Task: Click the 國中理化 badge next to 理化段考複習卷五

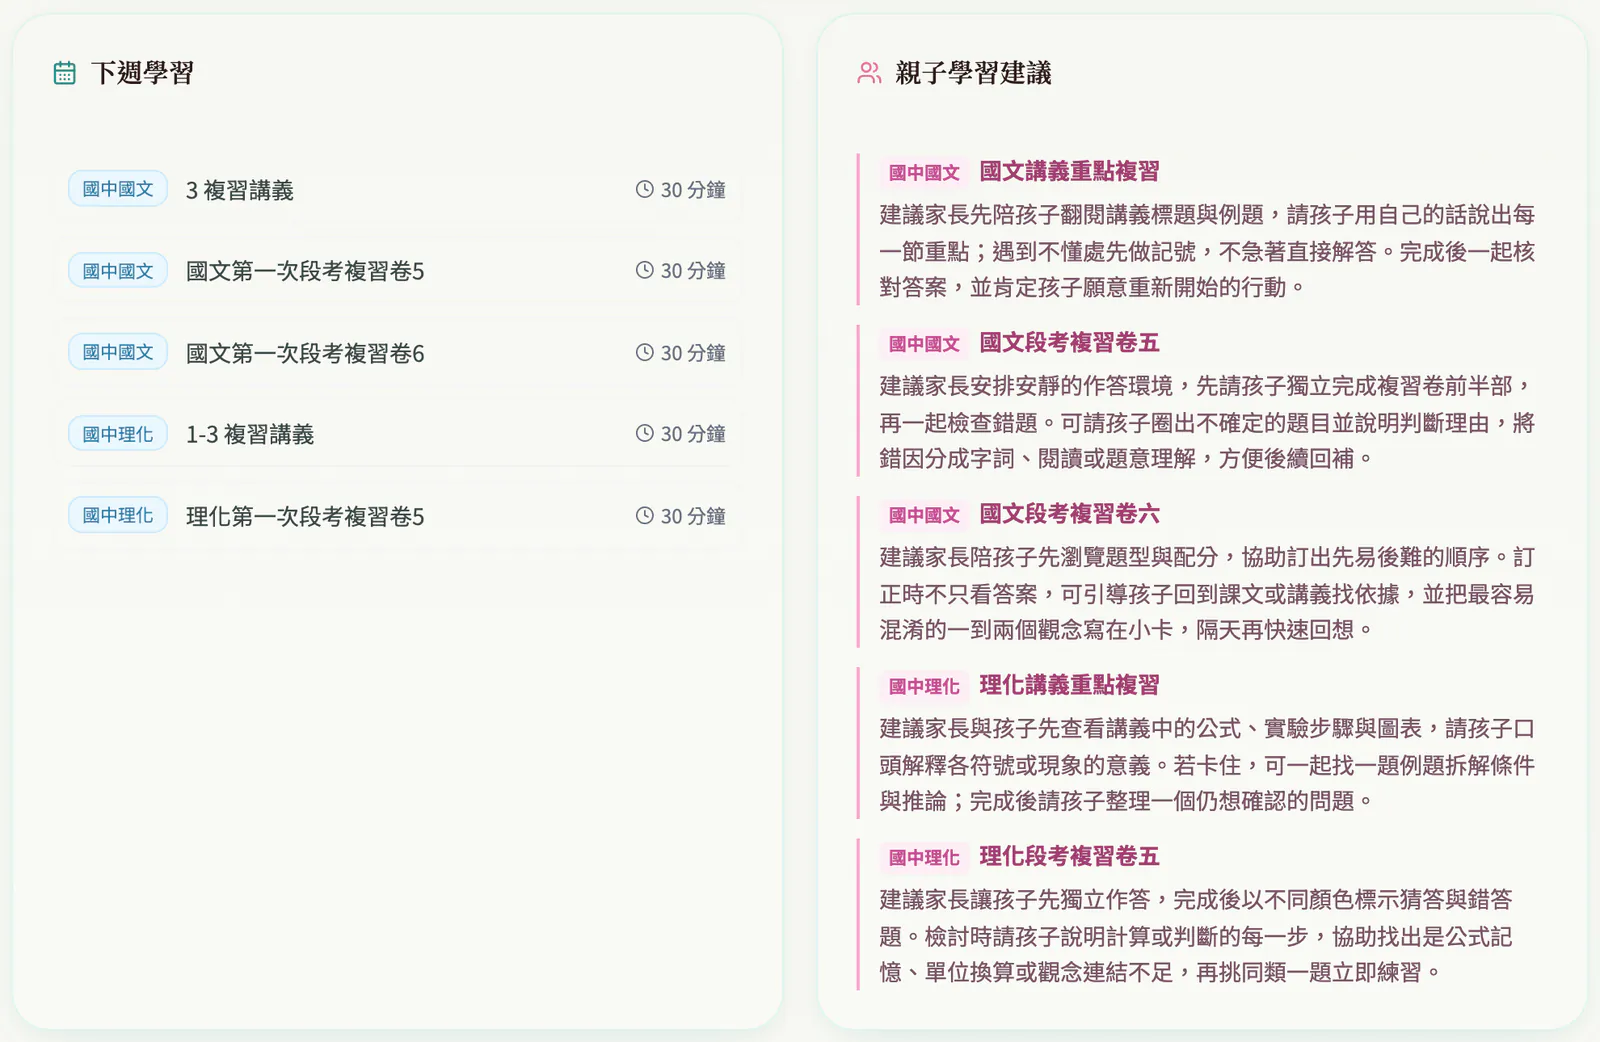Action: click(924, 857)
